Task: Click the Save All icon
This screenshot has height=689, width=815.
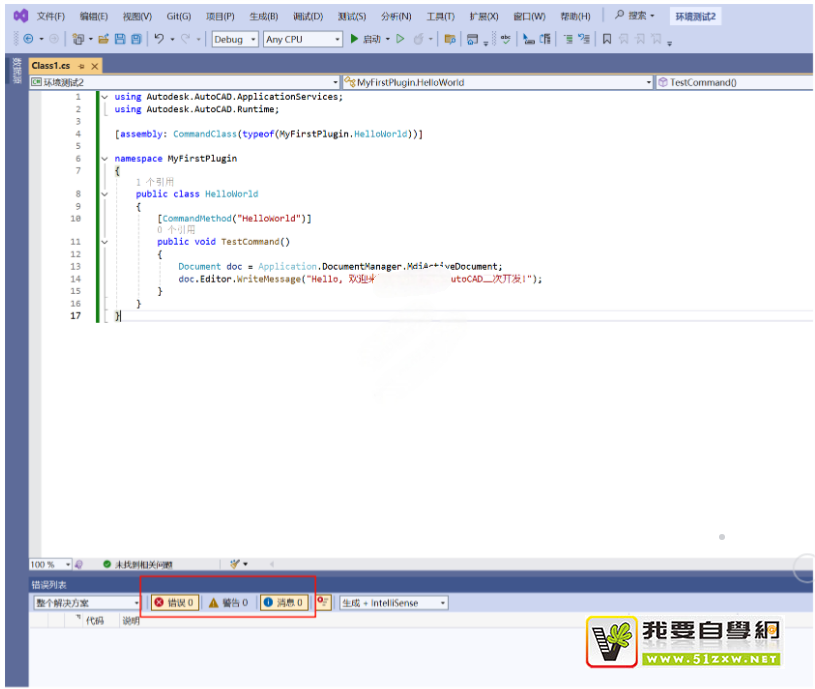Action: 136,39
